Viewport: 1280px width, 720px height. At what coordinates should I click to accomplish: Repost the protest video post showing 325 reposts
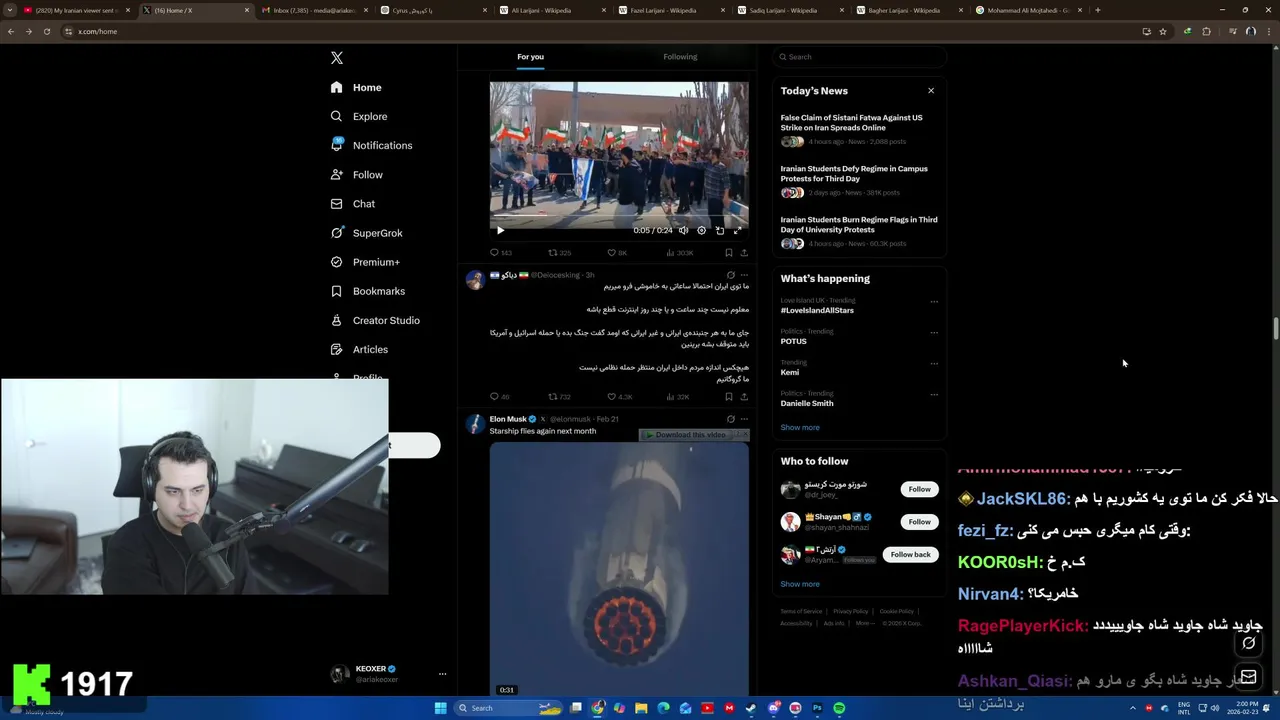[x=559, y=253]
